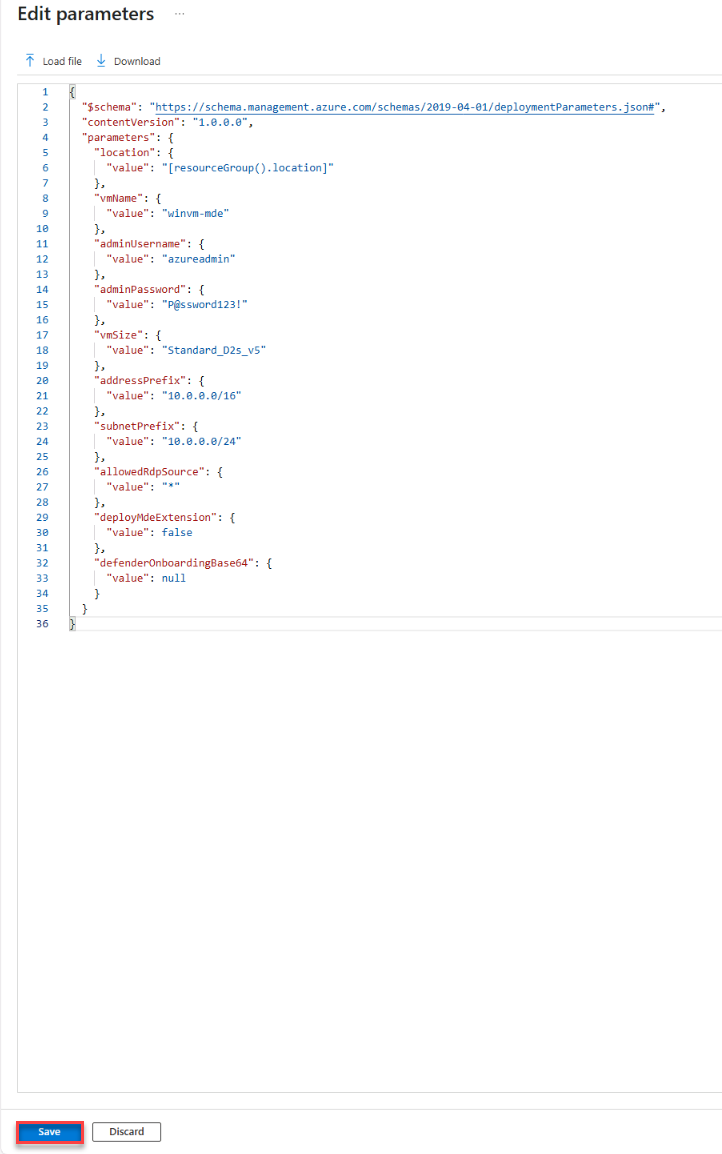Viewport: 722px width, 1154px height.
Task: Click line number 20 in the gutter
Action: pos(43,380)
